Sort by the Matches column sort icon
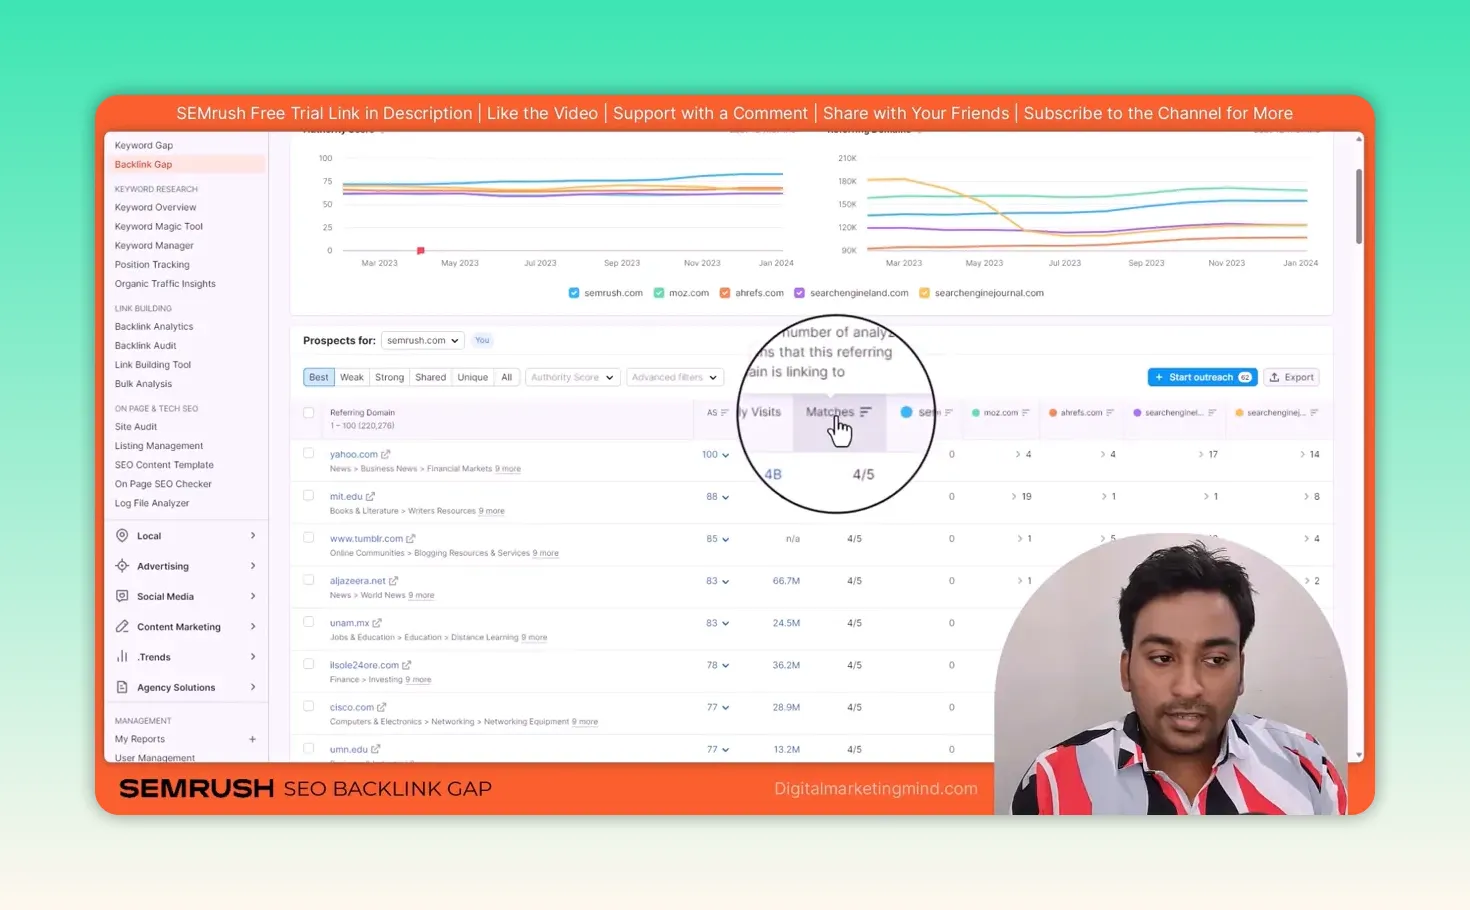1470x910 pixels. pos(865,412)
